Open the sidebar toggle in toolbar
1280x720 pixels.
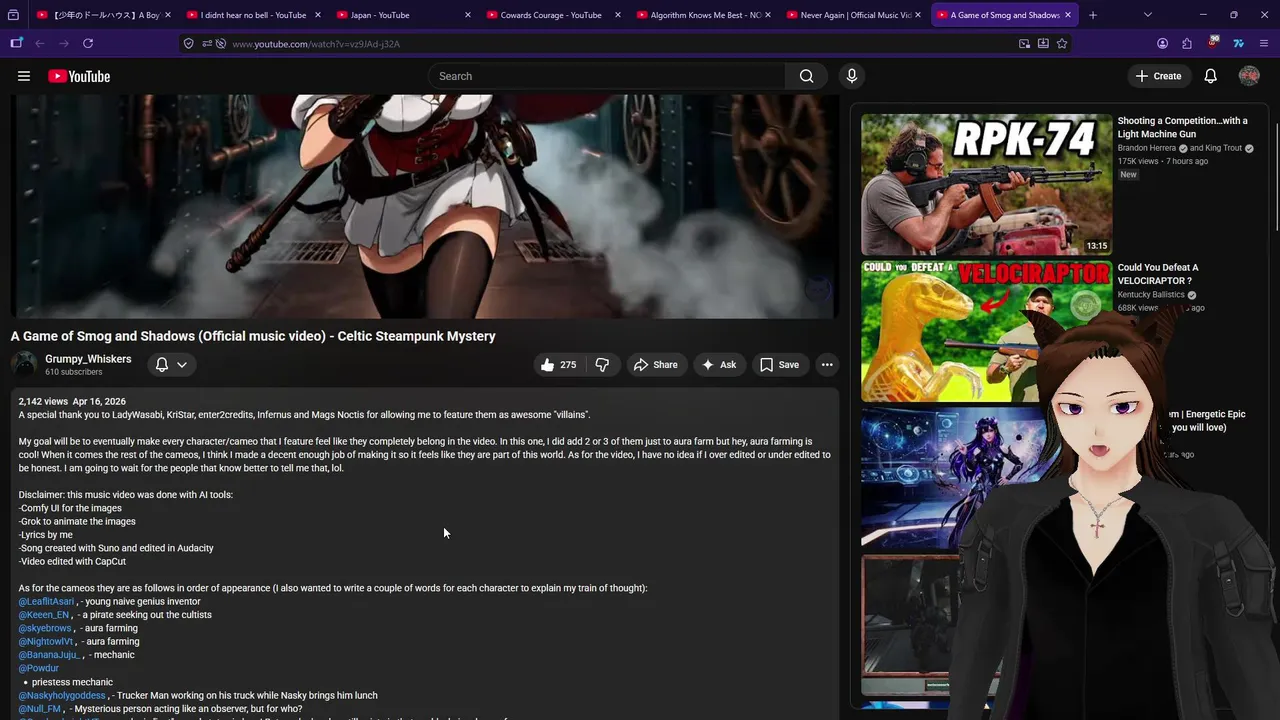pyautogui.click(x=16, y=44)
